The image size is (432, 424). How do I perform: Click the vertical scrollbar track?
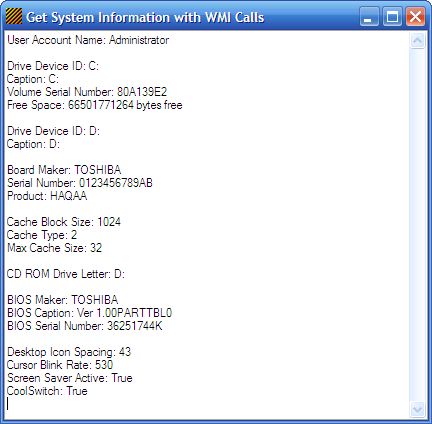click(x=418, y=225)
